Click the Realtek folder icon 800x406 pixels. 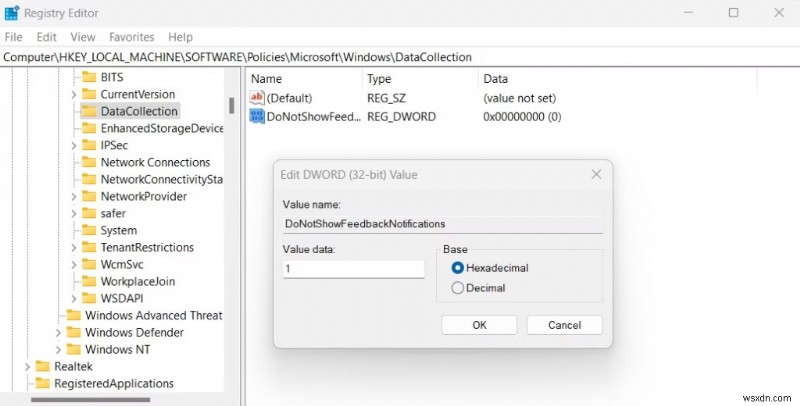[42, 366]
